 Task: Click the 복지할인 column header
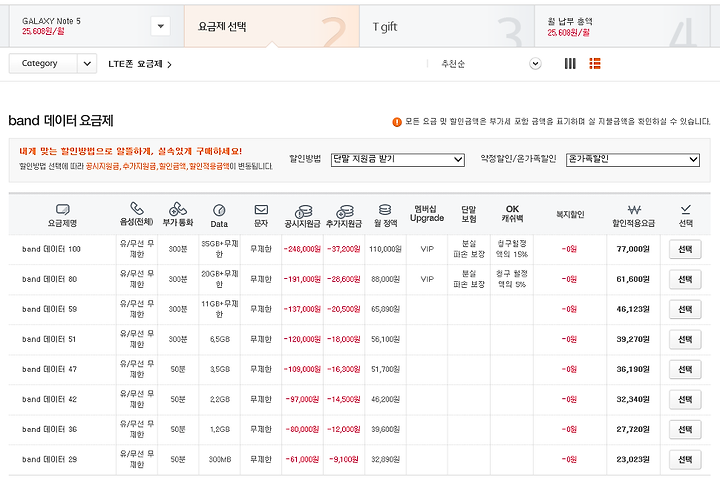570,214
